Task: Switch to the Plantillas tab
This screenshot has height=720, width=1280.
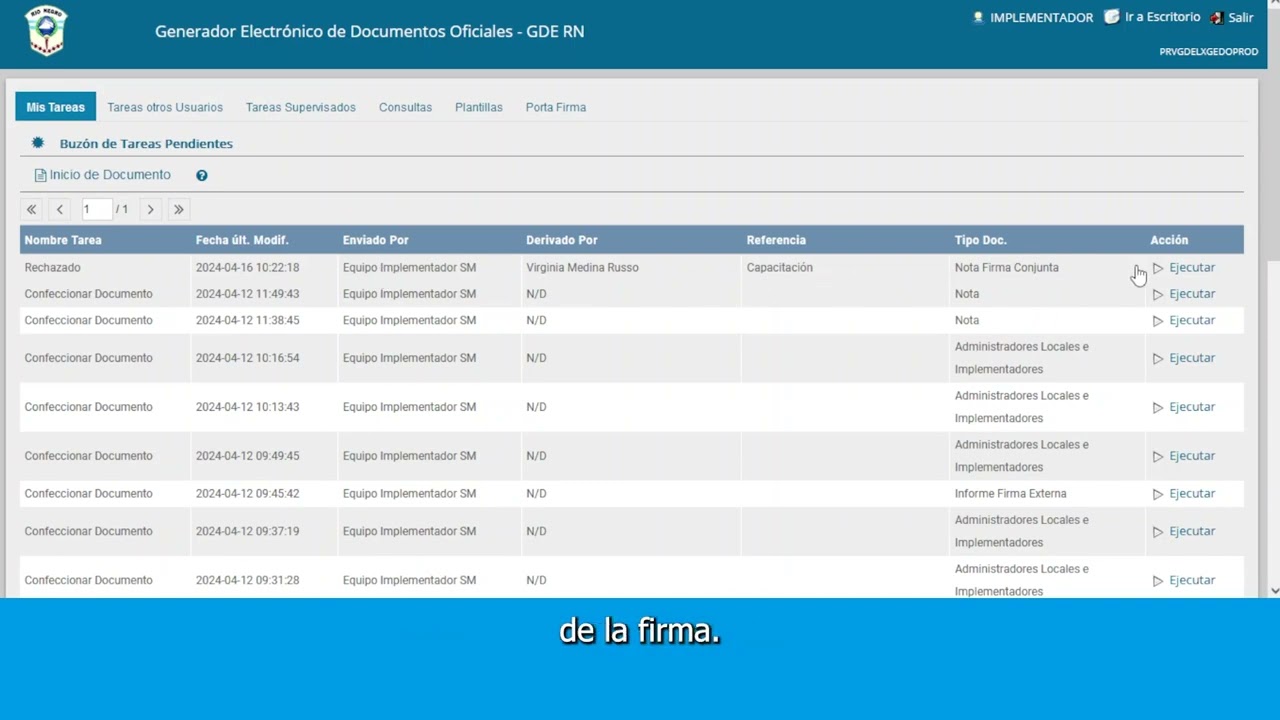Action: point(479,107)
